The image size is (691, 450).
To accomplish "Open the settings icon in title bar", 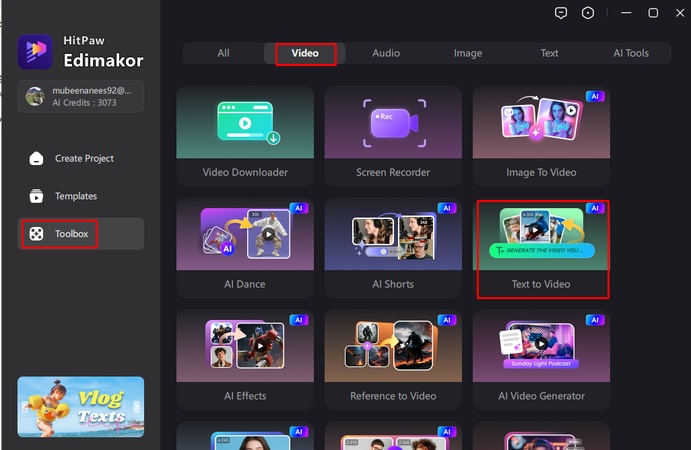I will click(x=587, y=13).
